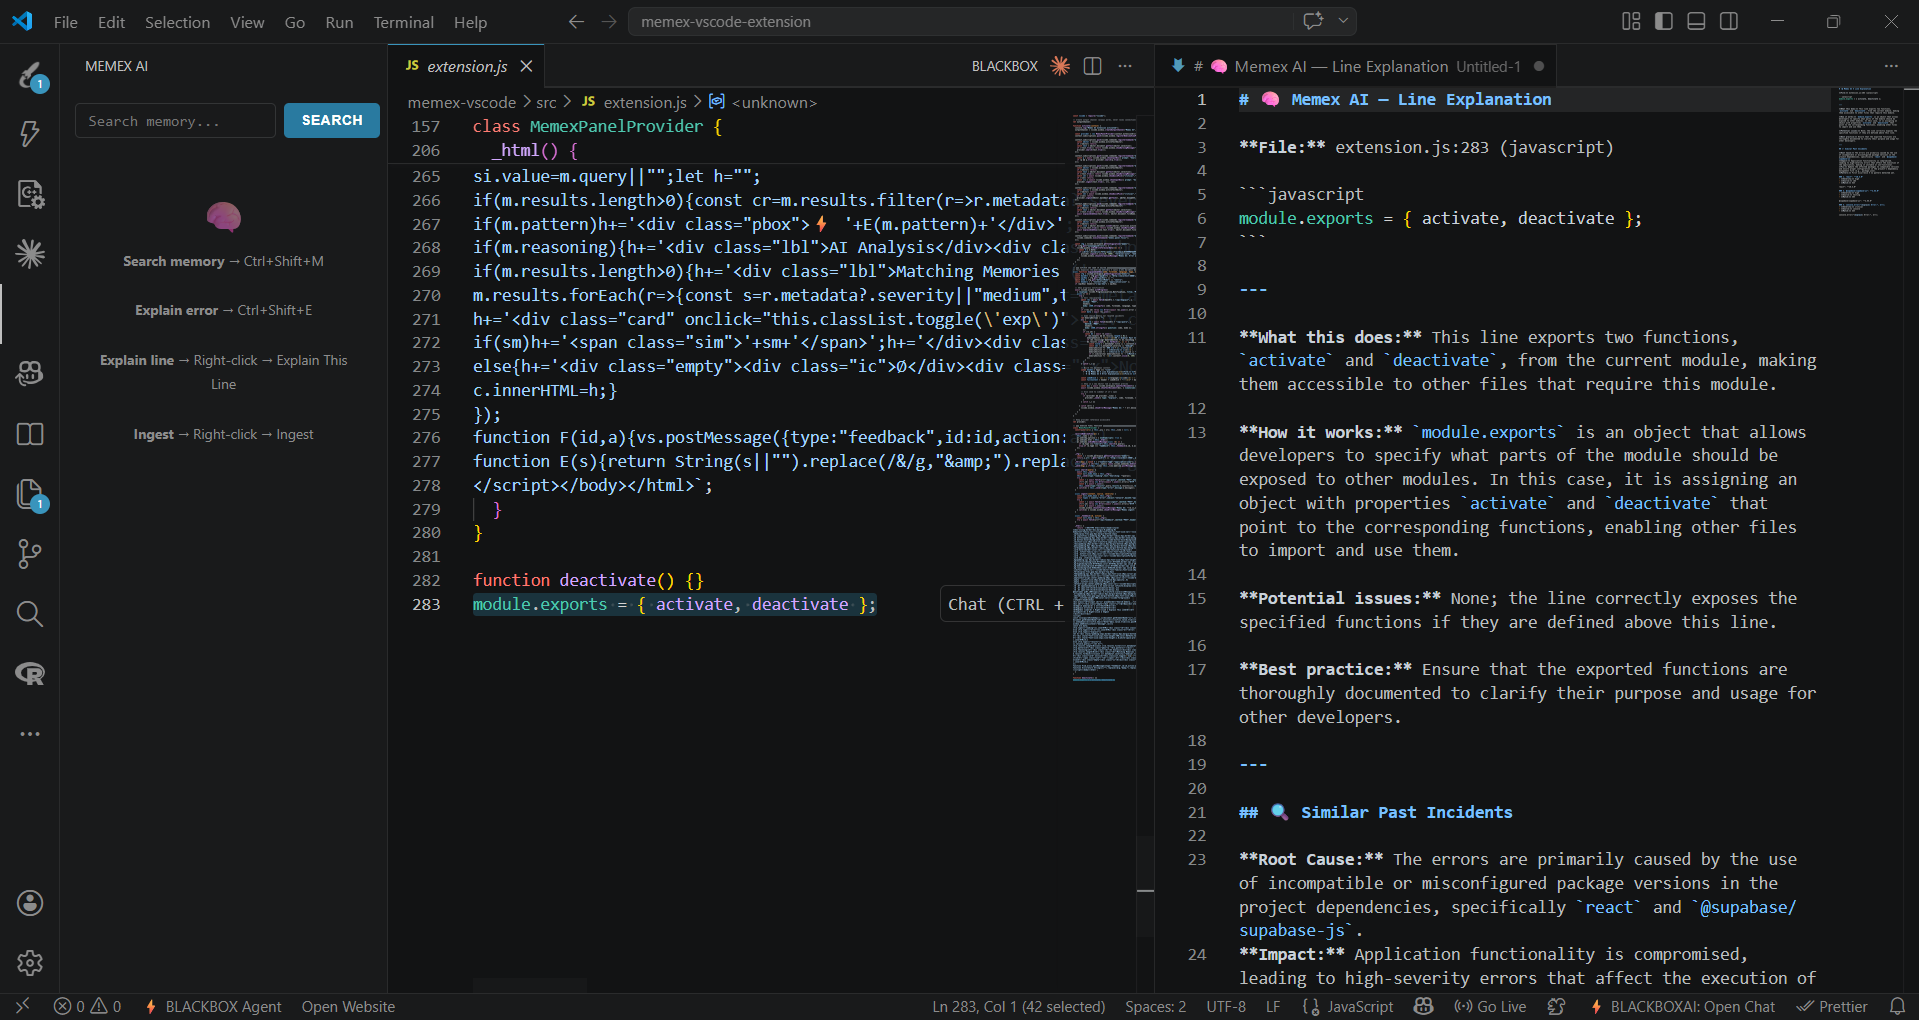Click the Search memory input field
The width and height of the screenshot is (1919, 1020).
coord(175,121)
